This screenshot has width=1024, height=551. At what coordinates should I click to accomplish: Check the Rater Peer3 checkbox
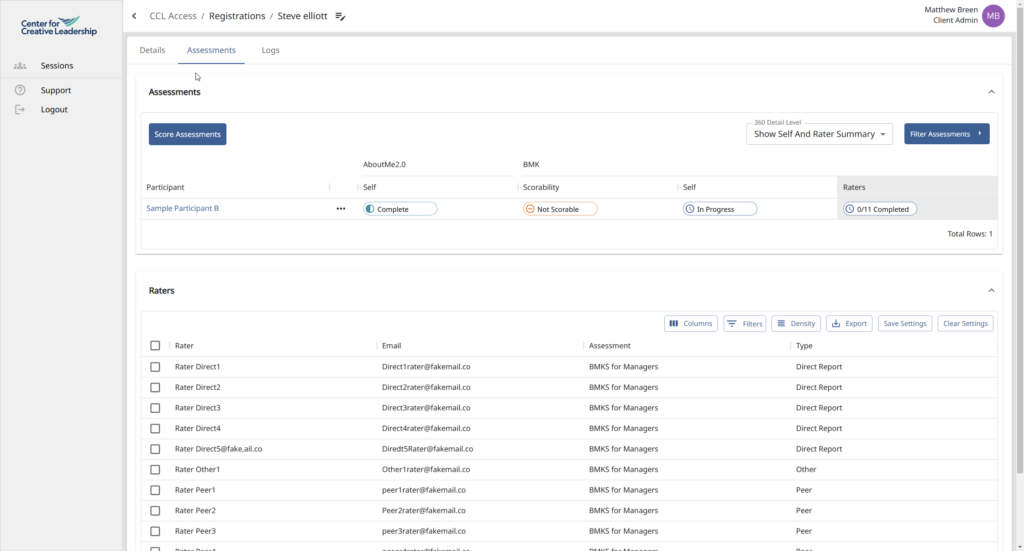coord(155,531)
